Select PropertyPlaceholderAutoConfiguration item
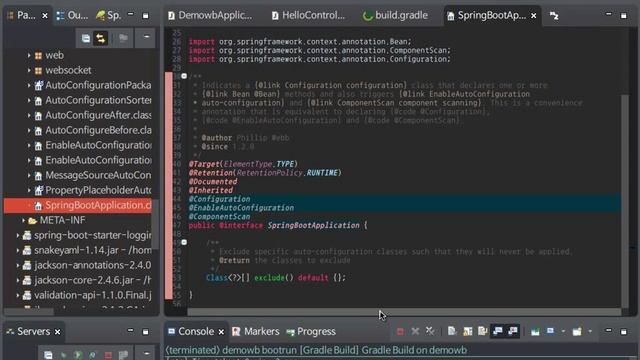 [98, 190]
